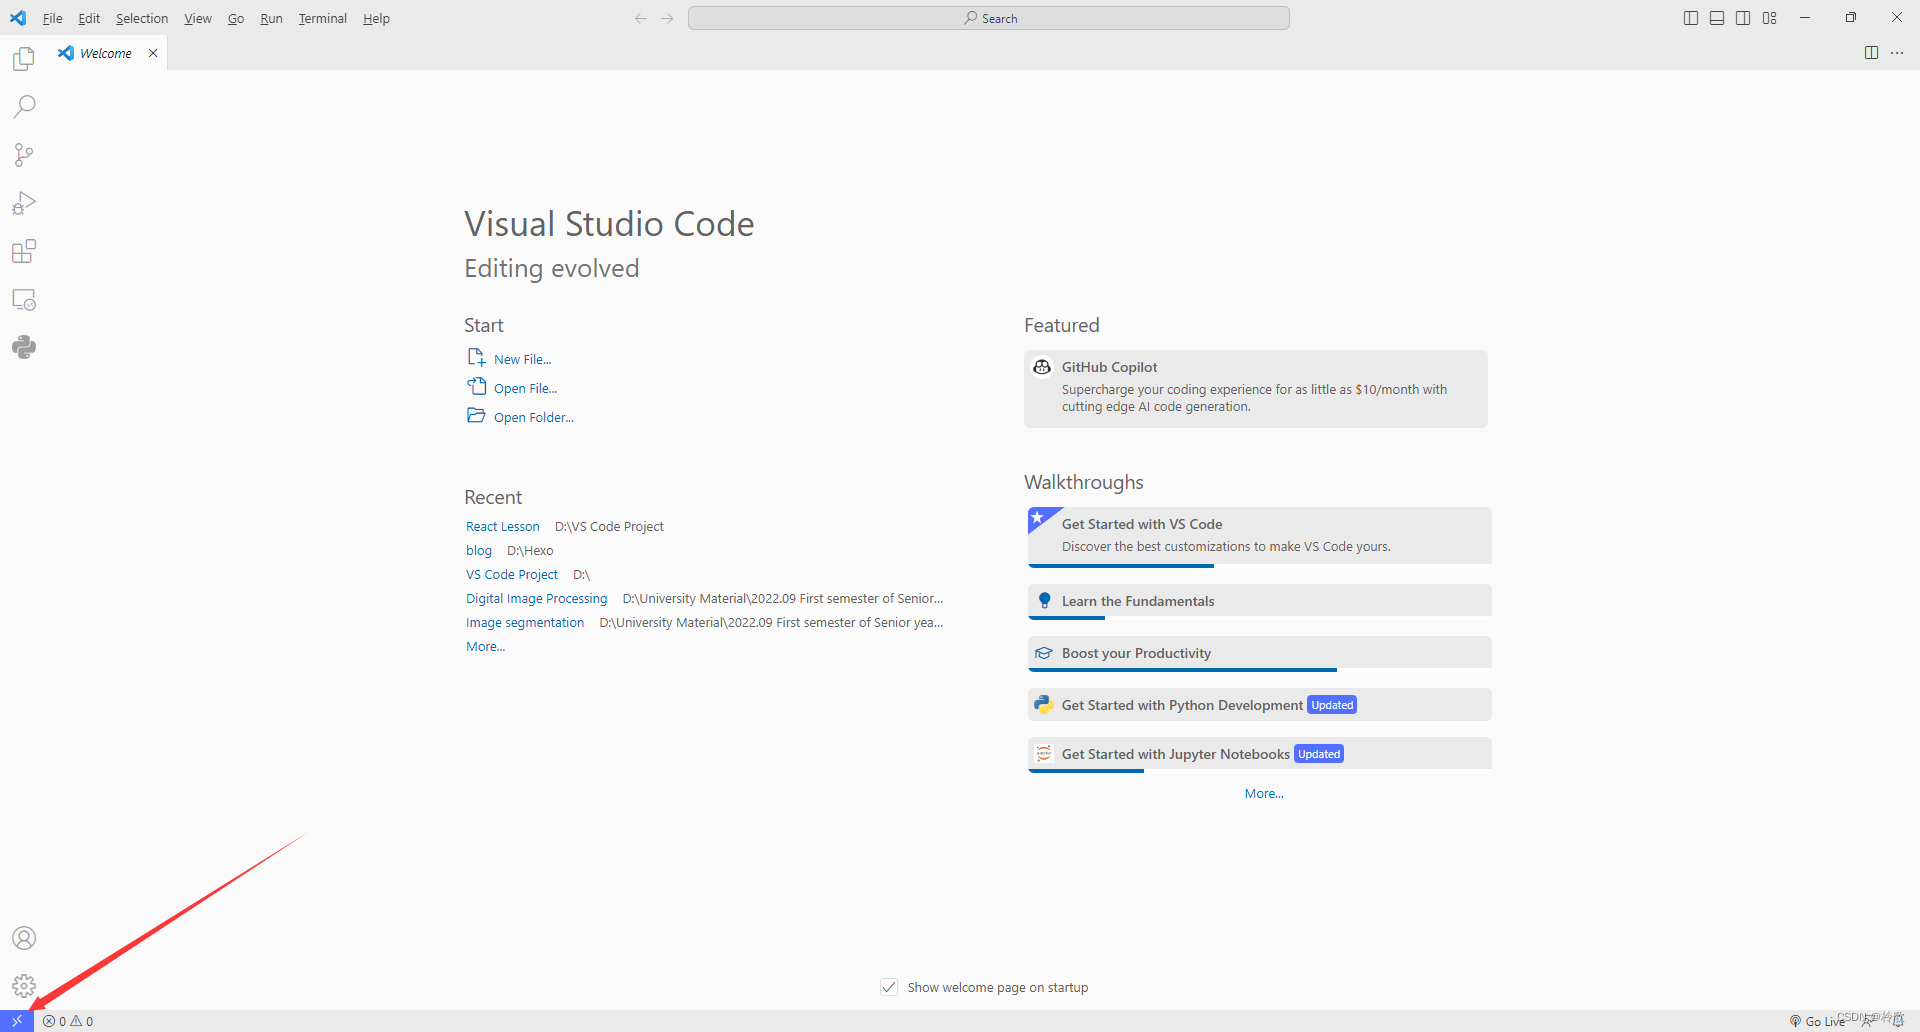Open Run and Debug view

24,203
